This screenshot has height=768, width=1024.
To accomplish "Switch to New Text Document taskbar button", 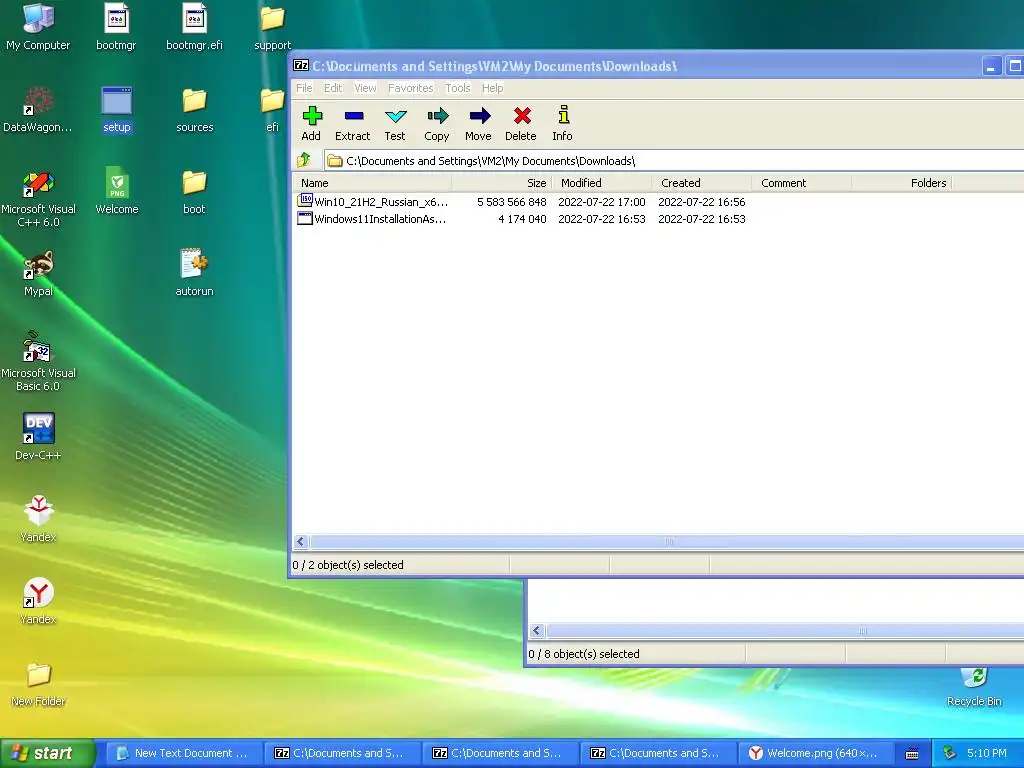I will tap(183, 753).
